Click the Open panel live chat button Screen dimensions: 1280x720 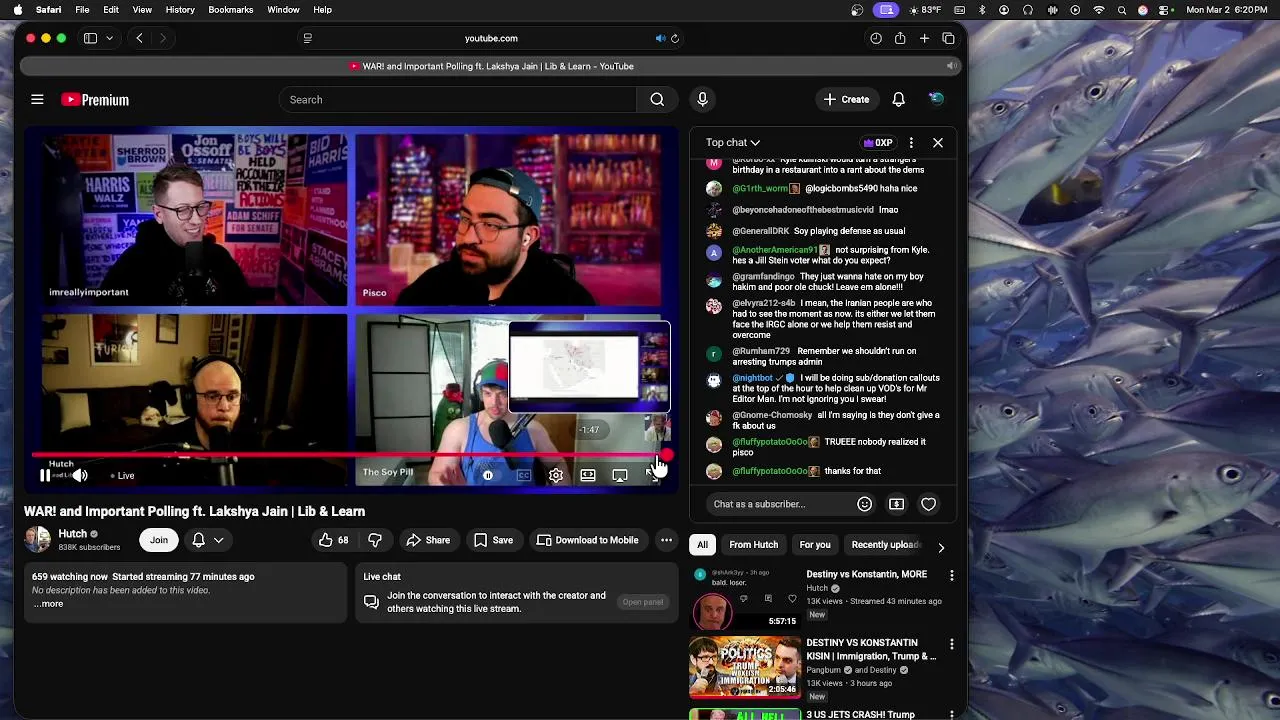pos(643,602)
